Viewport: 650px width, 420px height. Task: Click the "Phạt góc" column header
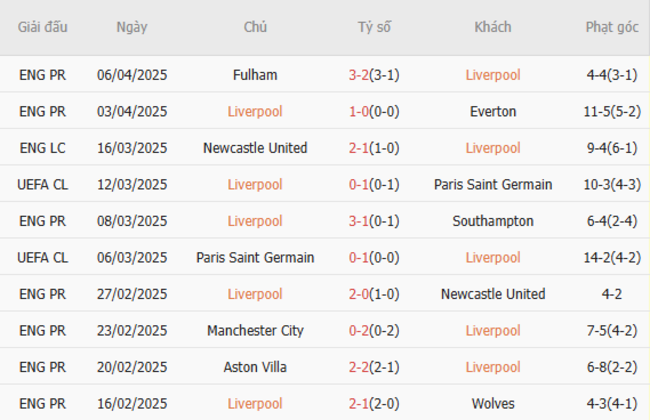pos(611,27)
